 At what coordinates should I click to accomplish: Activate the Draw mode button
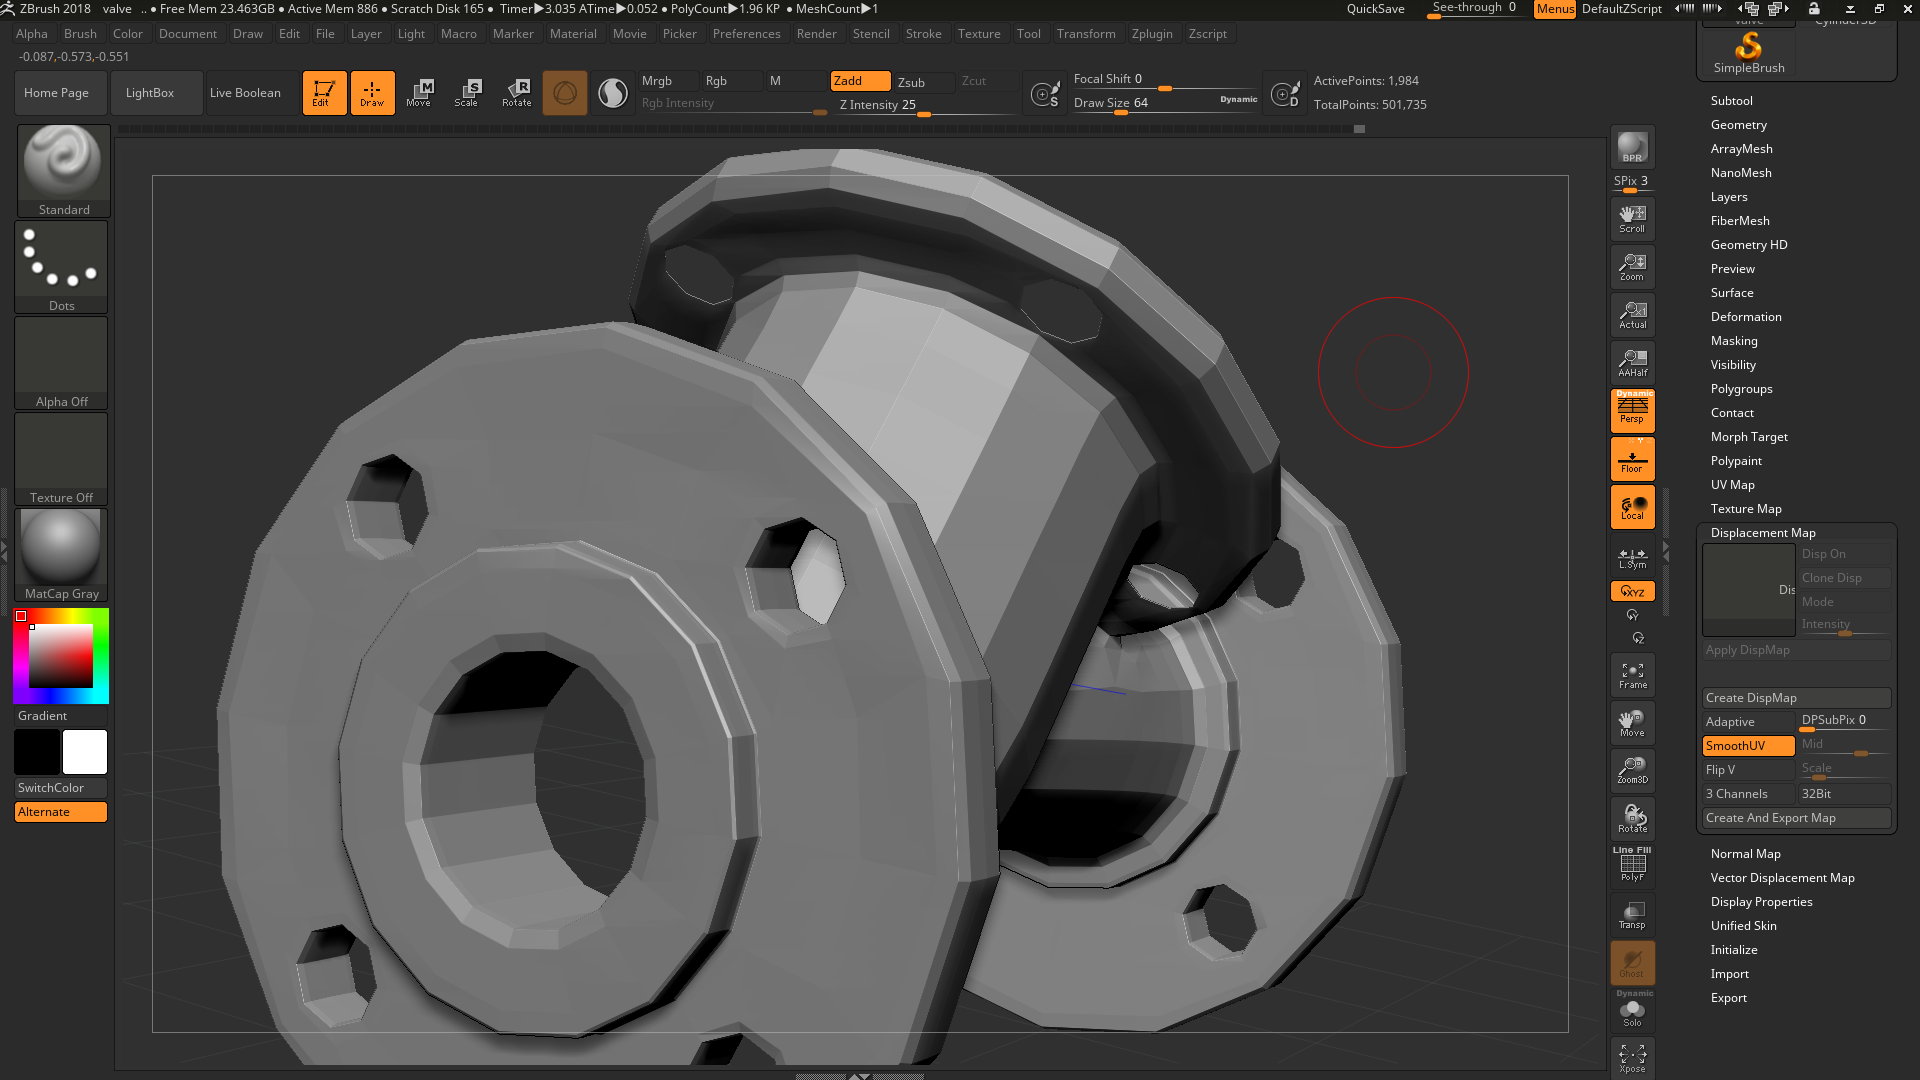click(x=372, y=93)
